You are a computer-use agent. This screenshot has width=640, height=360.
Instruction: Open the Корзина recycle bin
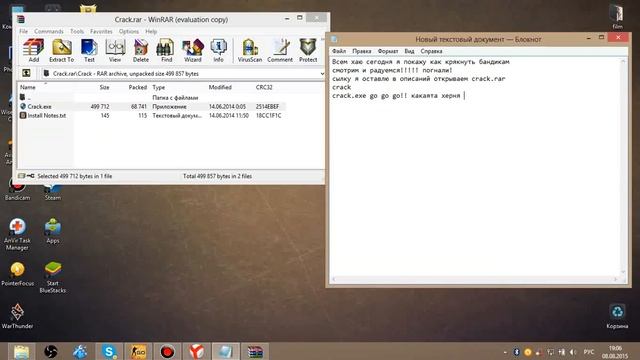click(617, 316)
